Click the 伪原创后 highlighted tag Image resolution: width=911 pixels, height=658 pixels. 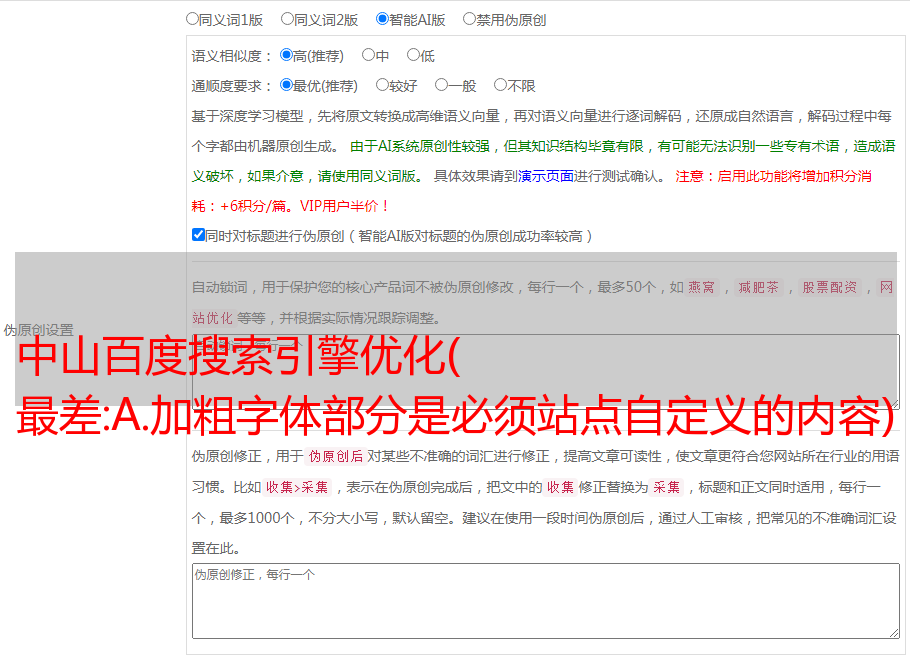click(x=336, y=456)
